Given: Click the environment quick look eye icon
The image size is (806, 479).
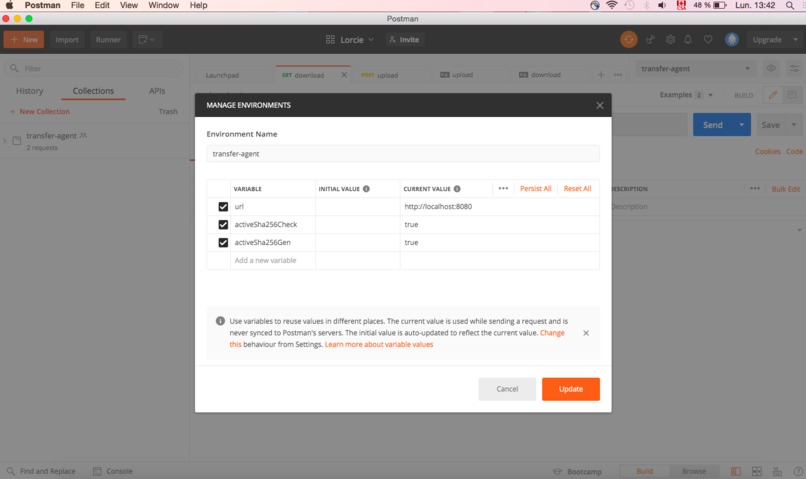Looking at the screenshot, I should [x=771, y=68].
